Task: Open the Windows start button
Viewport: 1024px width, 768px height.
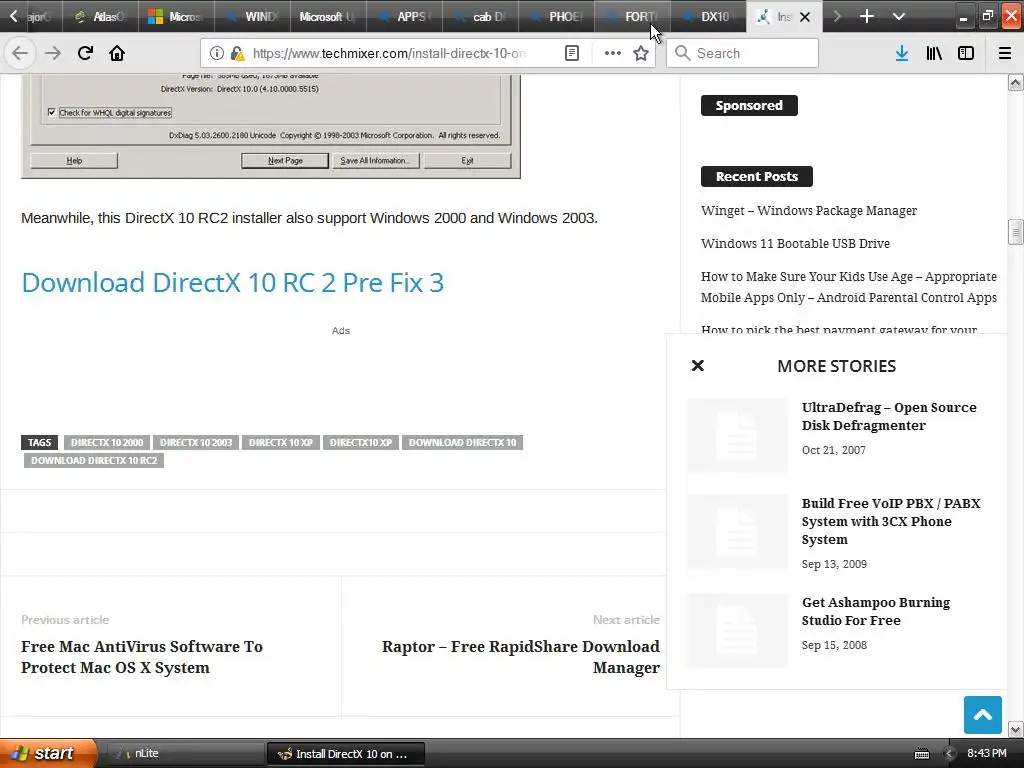Action: pyautogui.click(x=48, y=754)
